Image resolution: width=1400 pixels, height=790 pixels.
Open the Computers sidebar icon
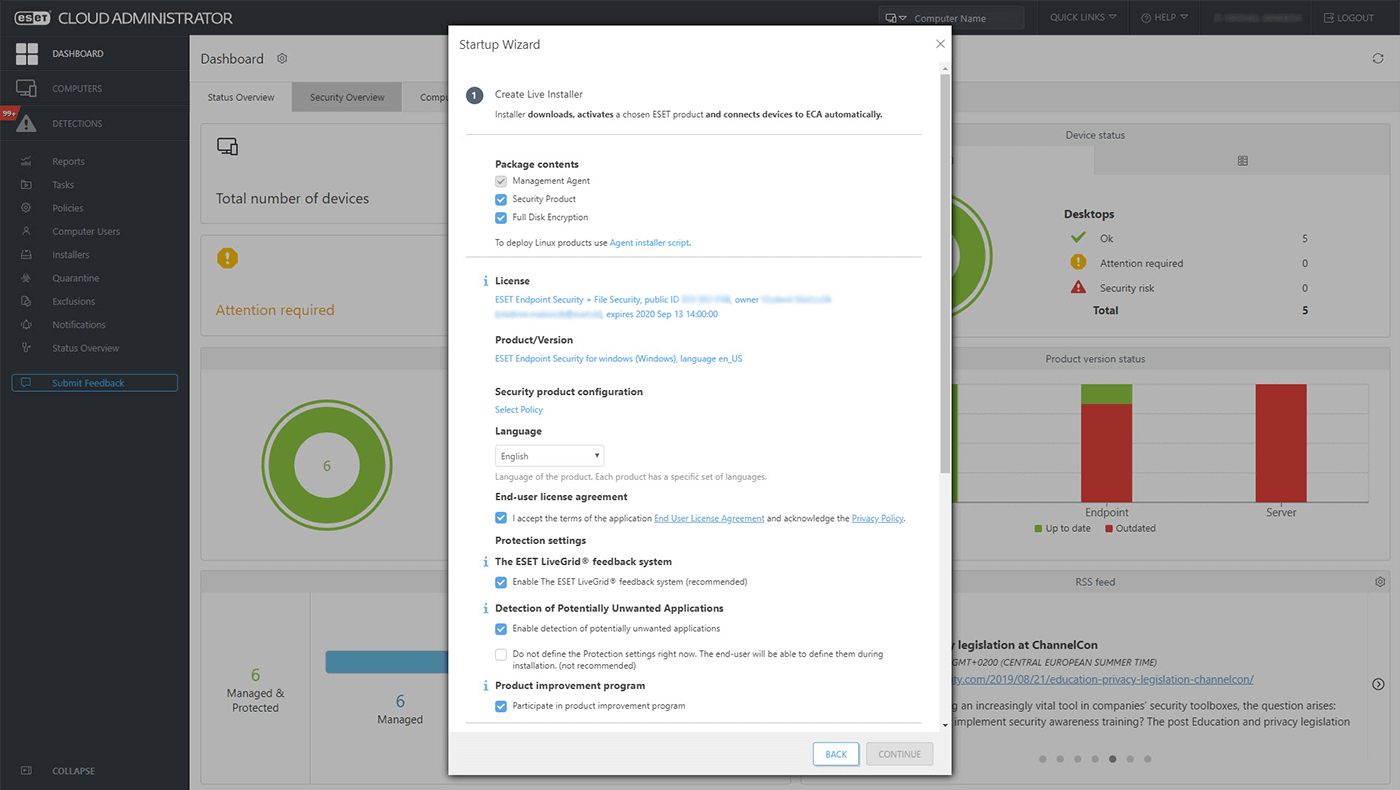(x=27, y=89)
